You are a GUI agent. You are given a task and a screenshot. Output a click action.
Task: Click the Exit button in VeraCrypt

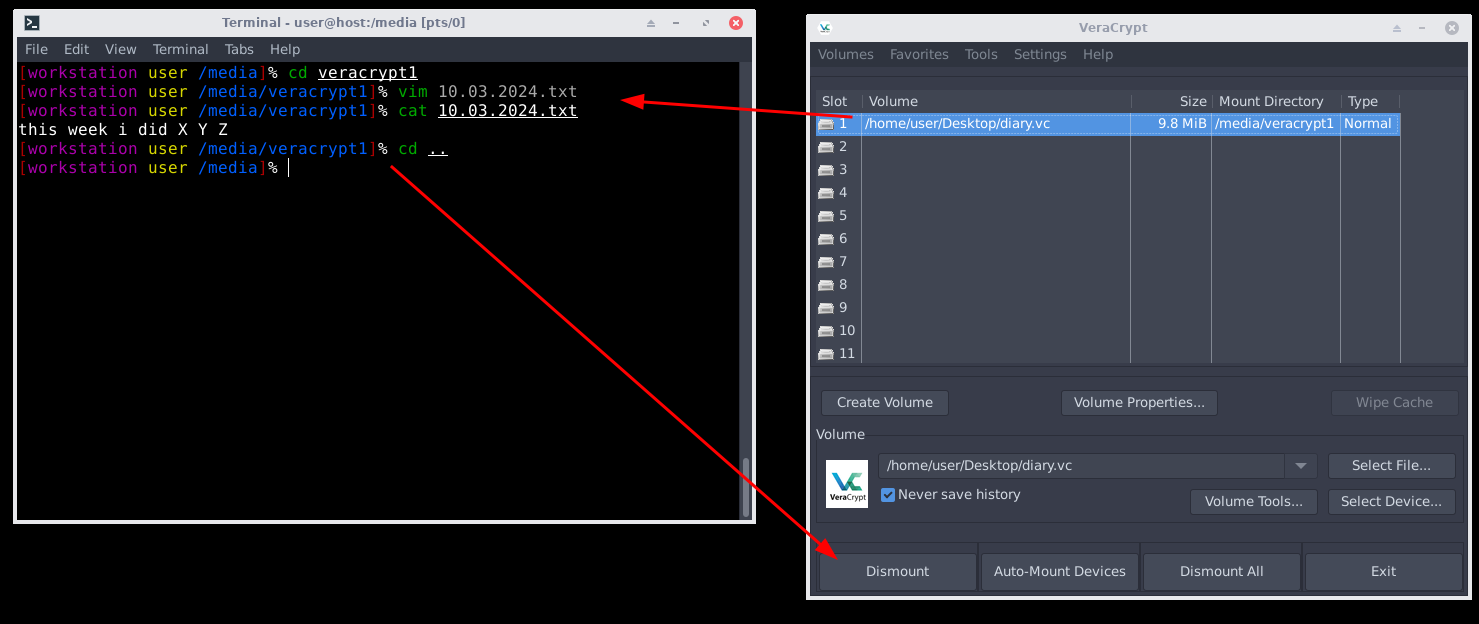point(1384,572)
